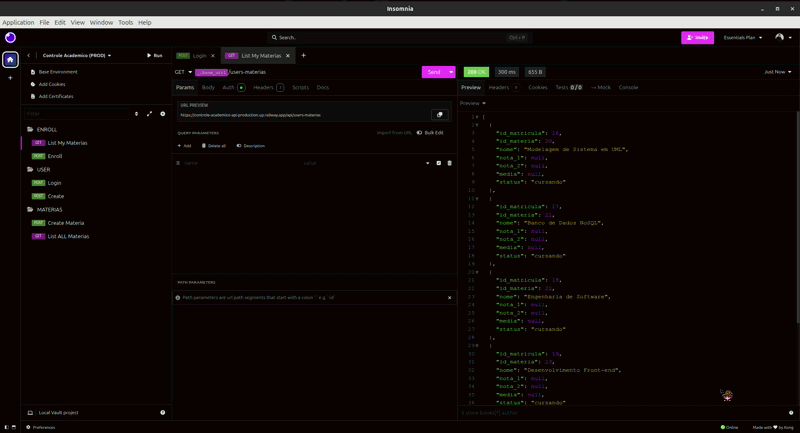Click the response filter help icon
This screenshot has width=800, height=433.
[791, 413]
